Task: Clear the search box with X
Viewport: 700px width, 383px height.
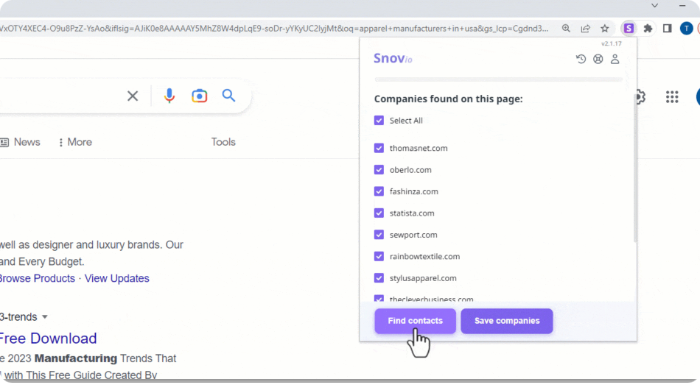Action: 133,96
